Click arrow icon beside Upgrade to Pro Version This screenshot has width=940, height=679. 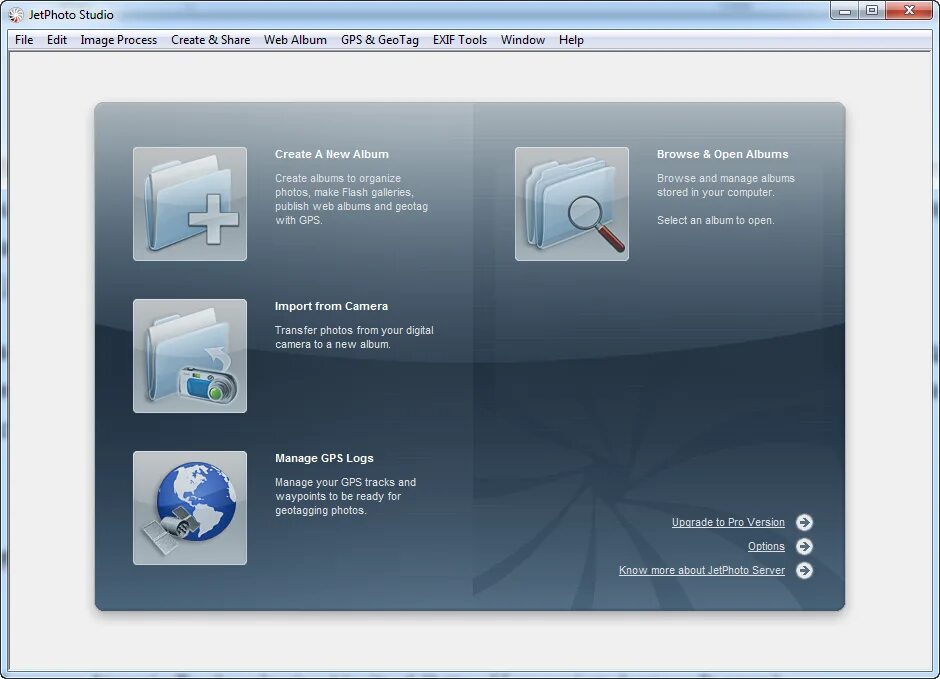[804, 523]
